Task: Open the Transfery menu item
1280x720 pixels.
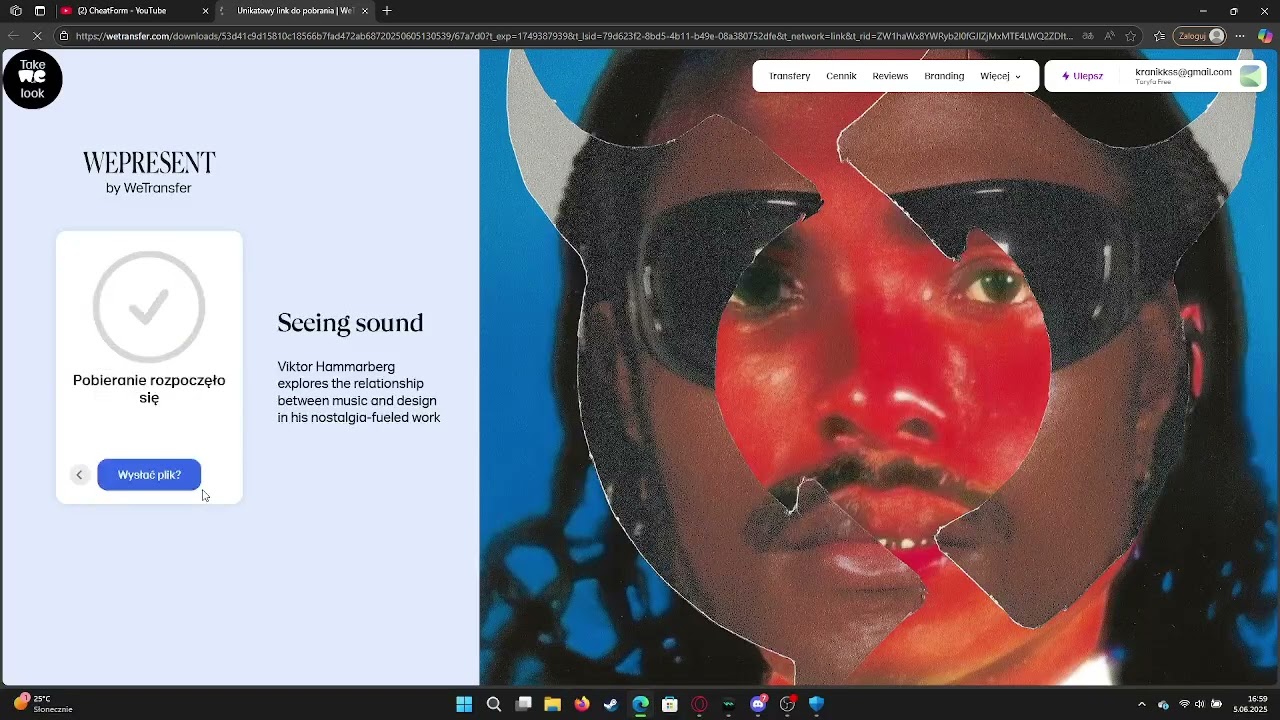Action: tap(790, 76)
